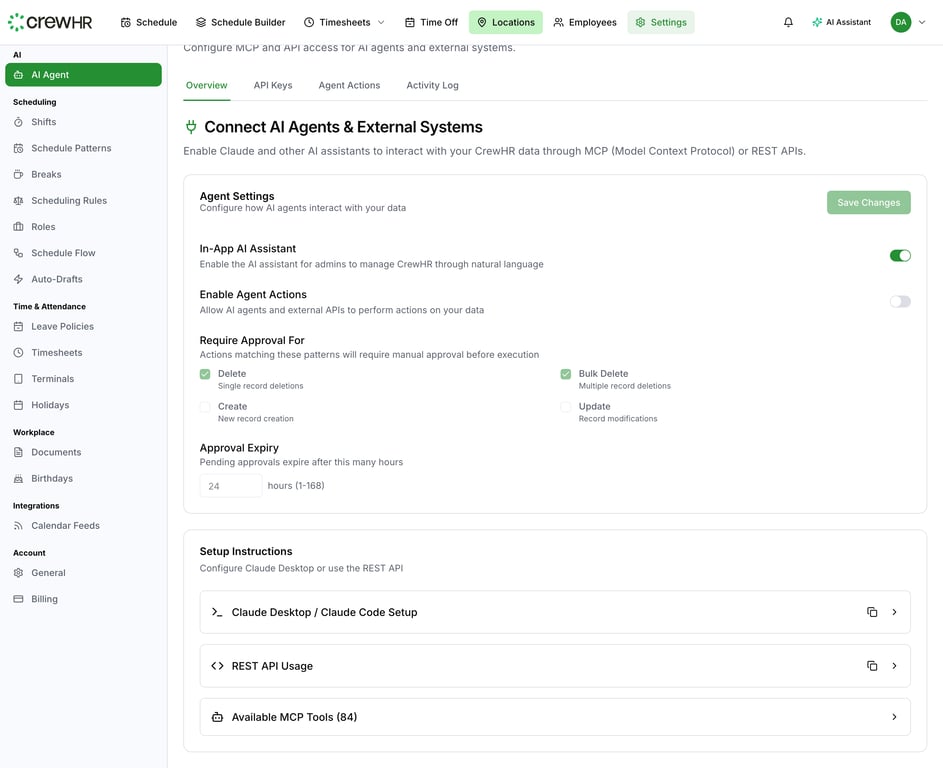The width and height of the screenshot is (943, 768).
Task: Enable the Agent Actions toggle
Action: pos(899,300)
